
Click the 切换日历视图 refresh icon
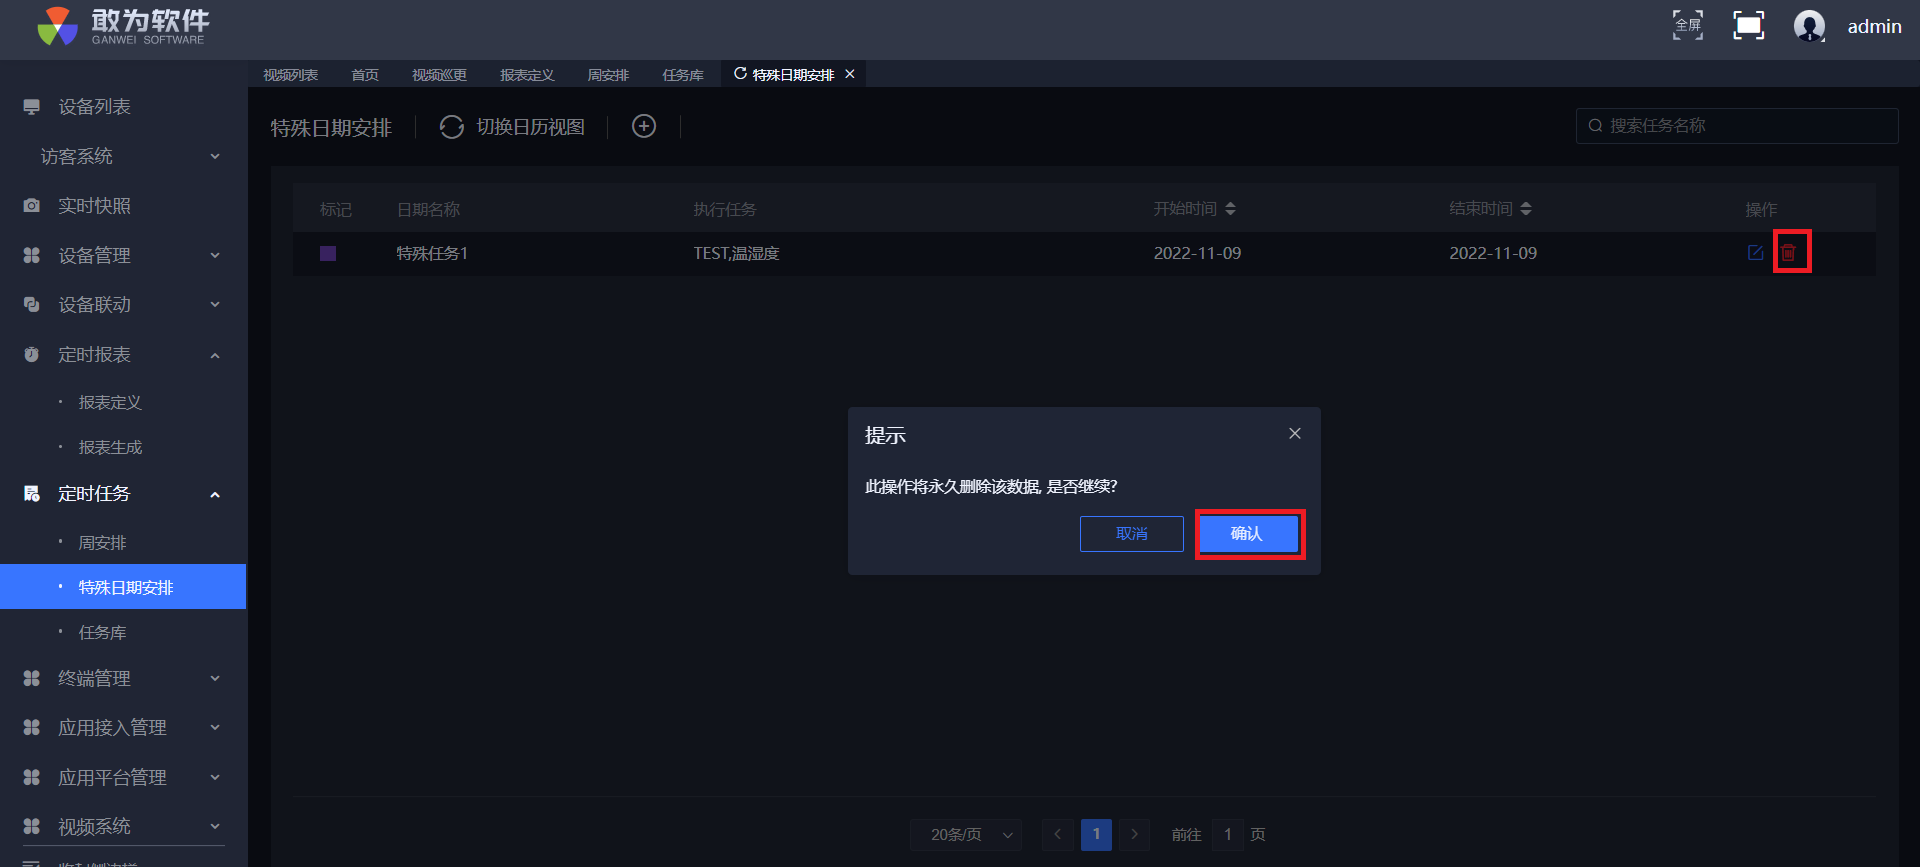point(452,127)
